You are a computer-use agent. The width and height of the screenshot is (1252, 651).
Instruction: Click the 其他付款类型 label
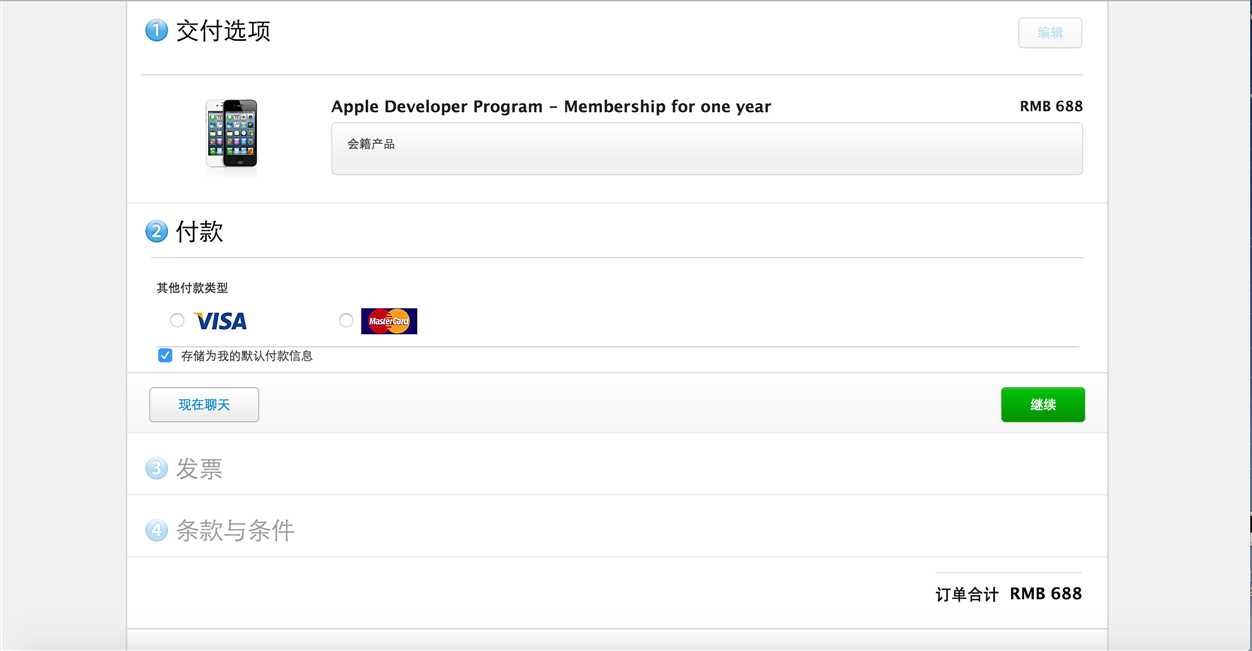pyautogui.click(x=192, y=288)
